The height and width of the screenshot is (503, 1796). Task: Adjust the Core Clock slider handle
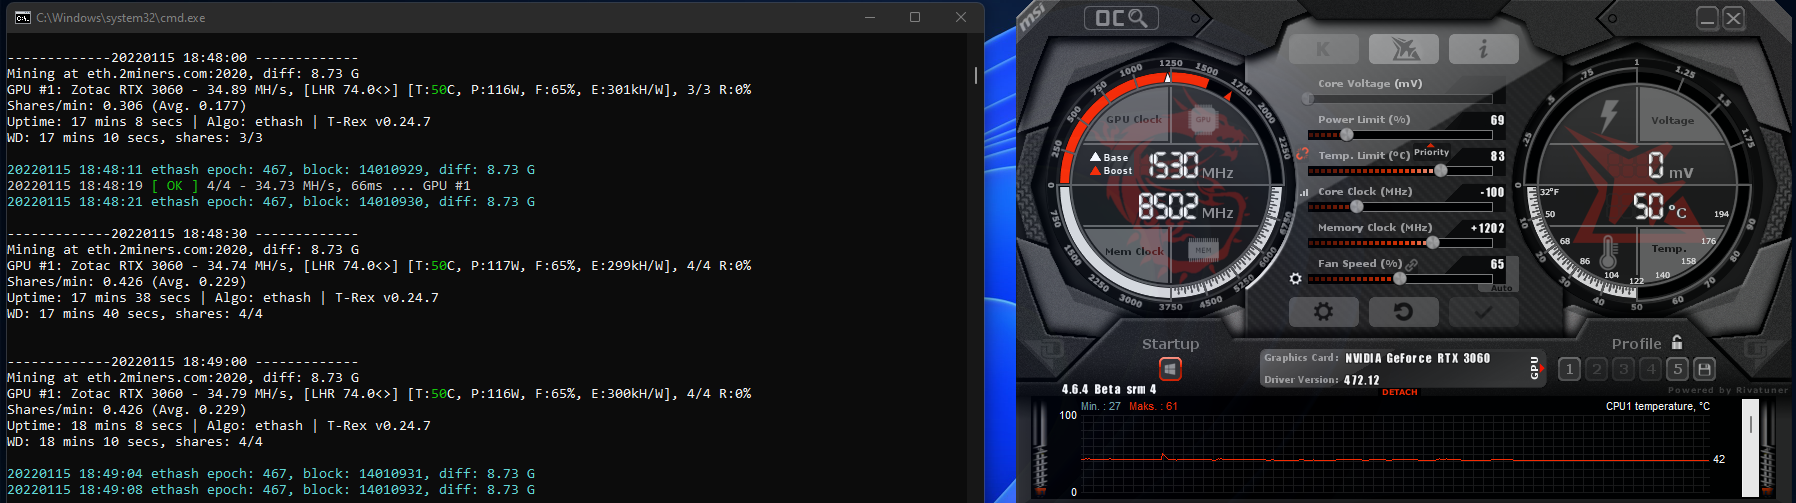pos(1357,206)
